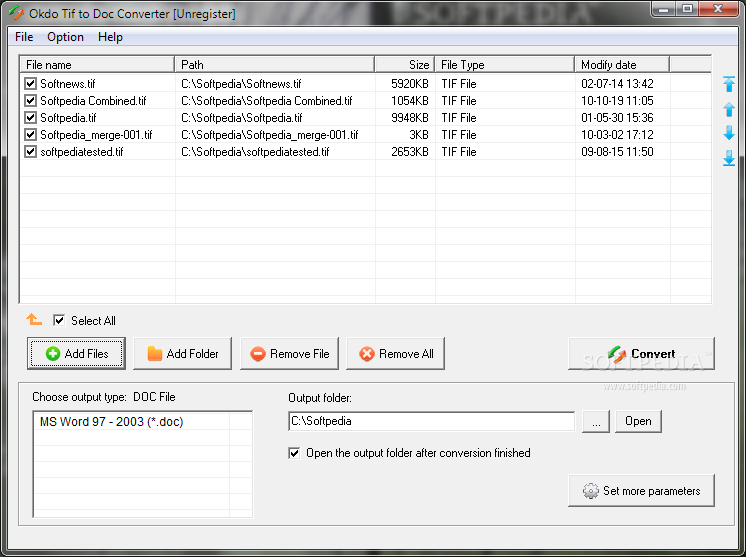Move selected file up one position
The height and width of the screenshot is (557, 746).
point(729,109)
